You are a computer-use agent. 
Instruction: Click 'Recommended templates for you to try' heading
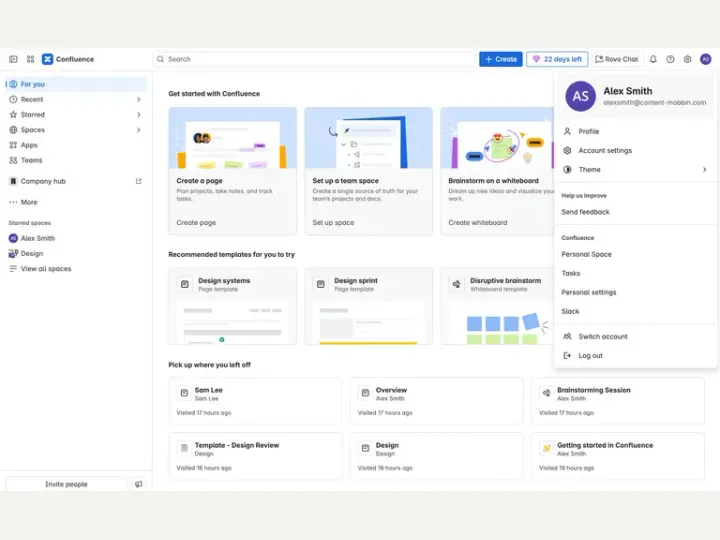[231, 254]
